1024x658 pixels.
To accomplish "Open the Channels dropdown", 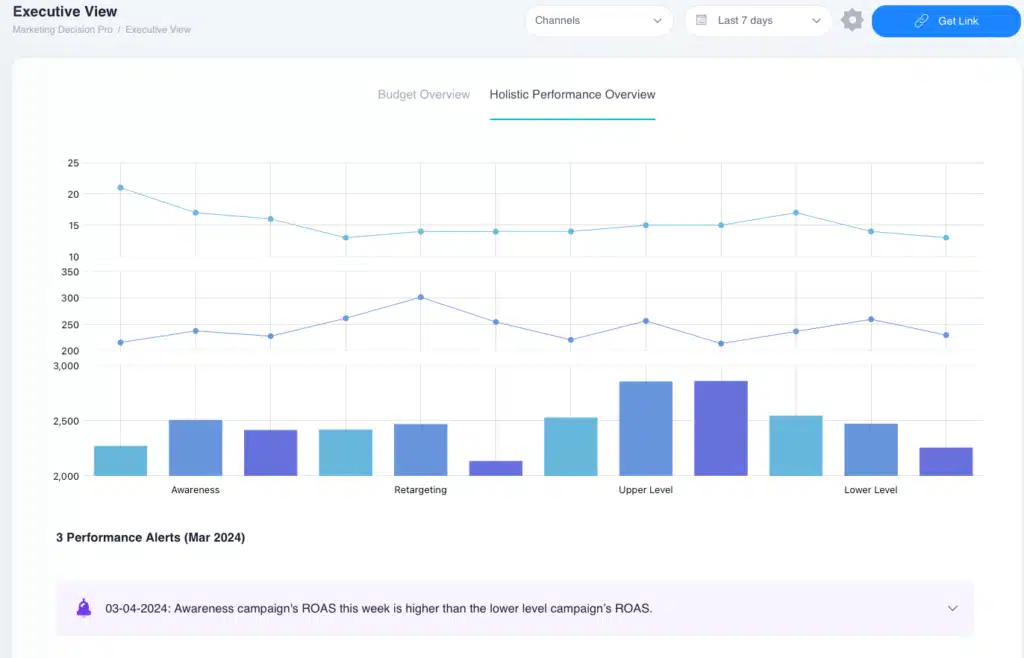I will (x=598, y=20).
